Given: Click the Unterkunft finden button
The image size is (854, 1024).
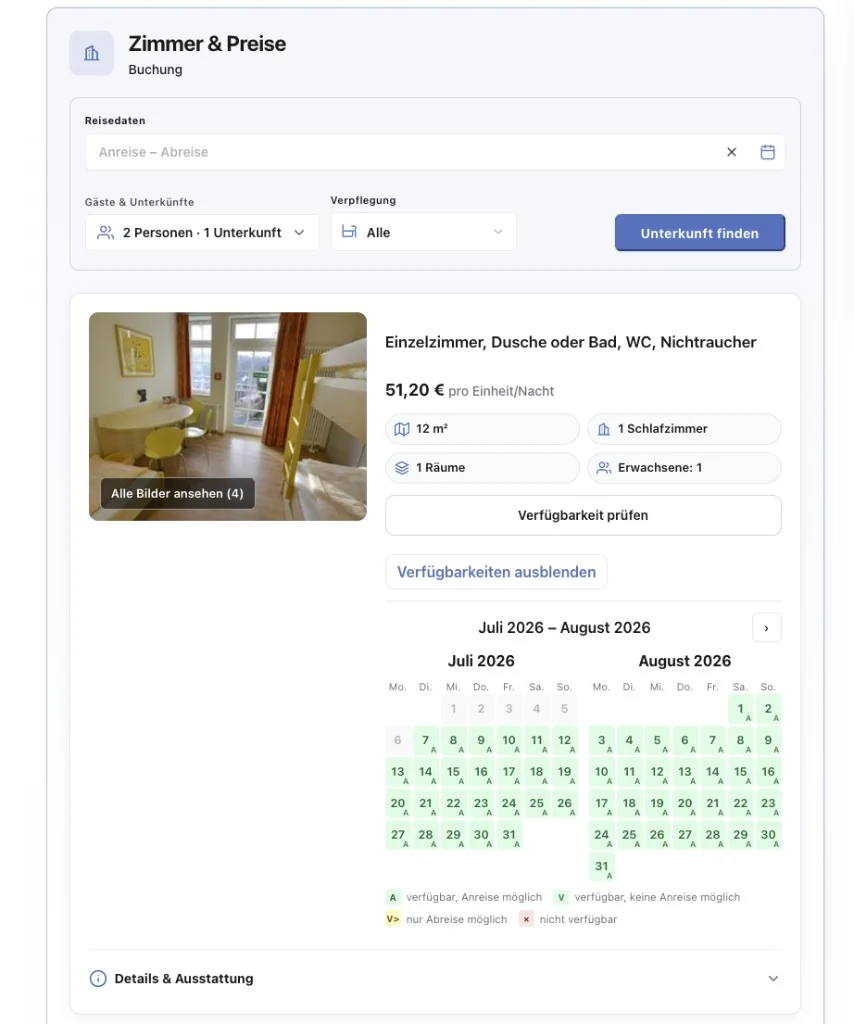Looking at the screenshot, I should point(700,233).
